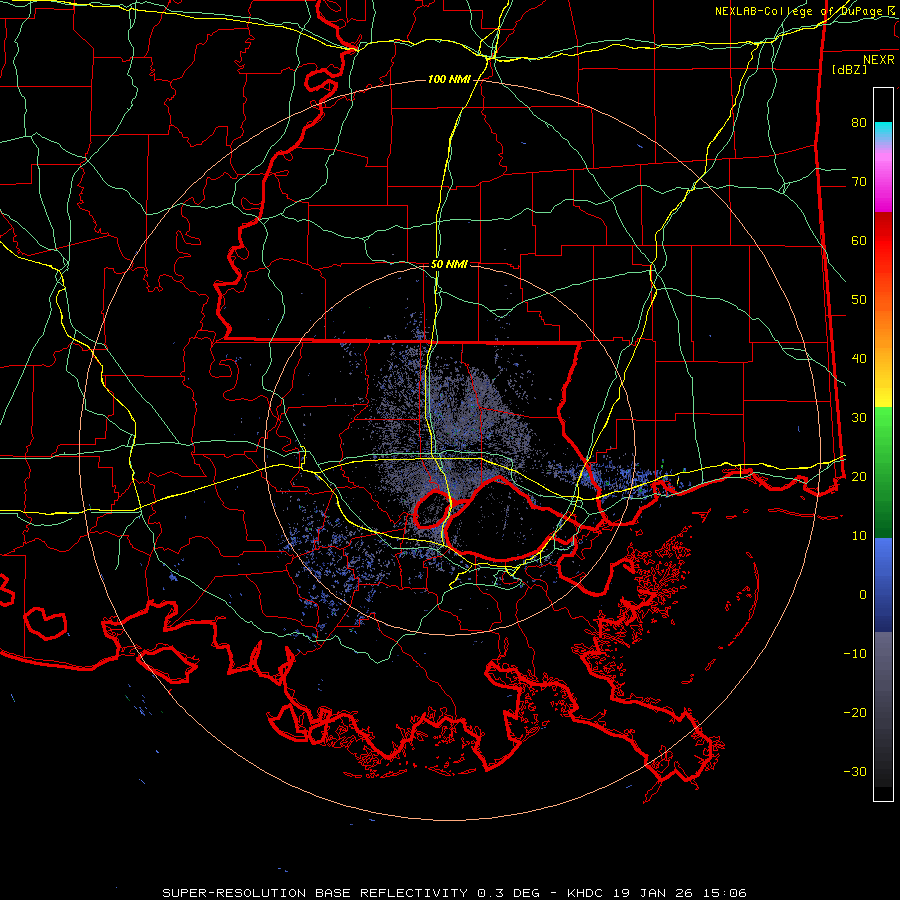The width and height of the screenshot is (900, 900).
Task: Click the 20 value on dBZ scale
Action: [x=859, y=476]
